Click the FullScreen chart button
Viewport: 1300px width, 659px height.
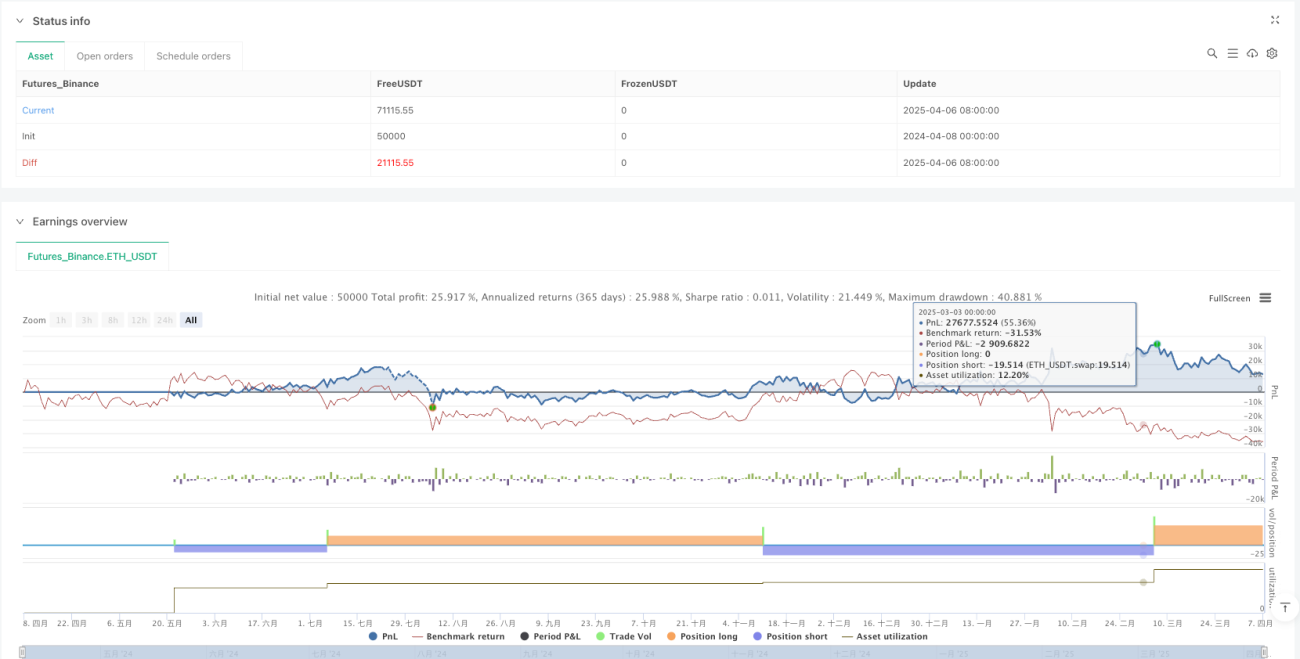(1229, 298)
